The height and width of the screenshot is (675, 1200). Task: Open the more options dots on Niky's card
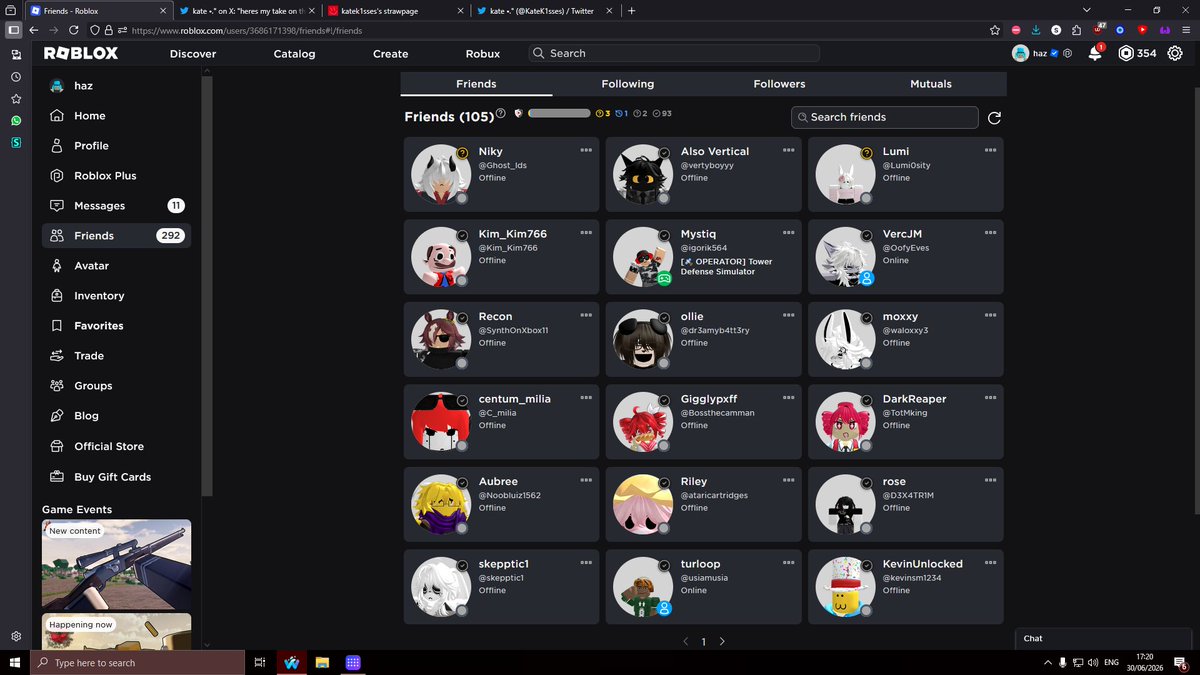(586, 150)
